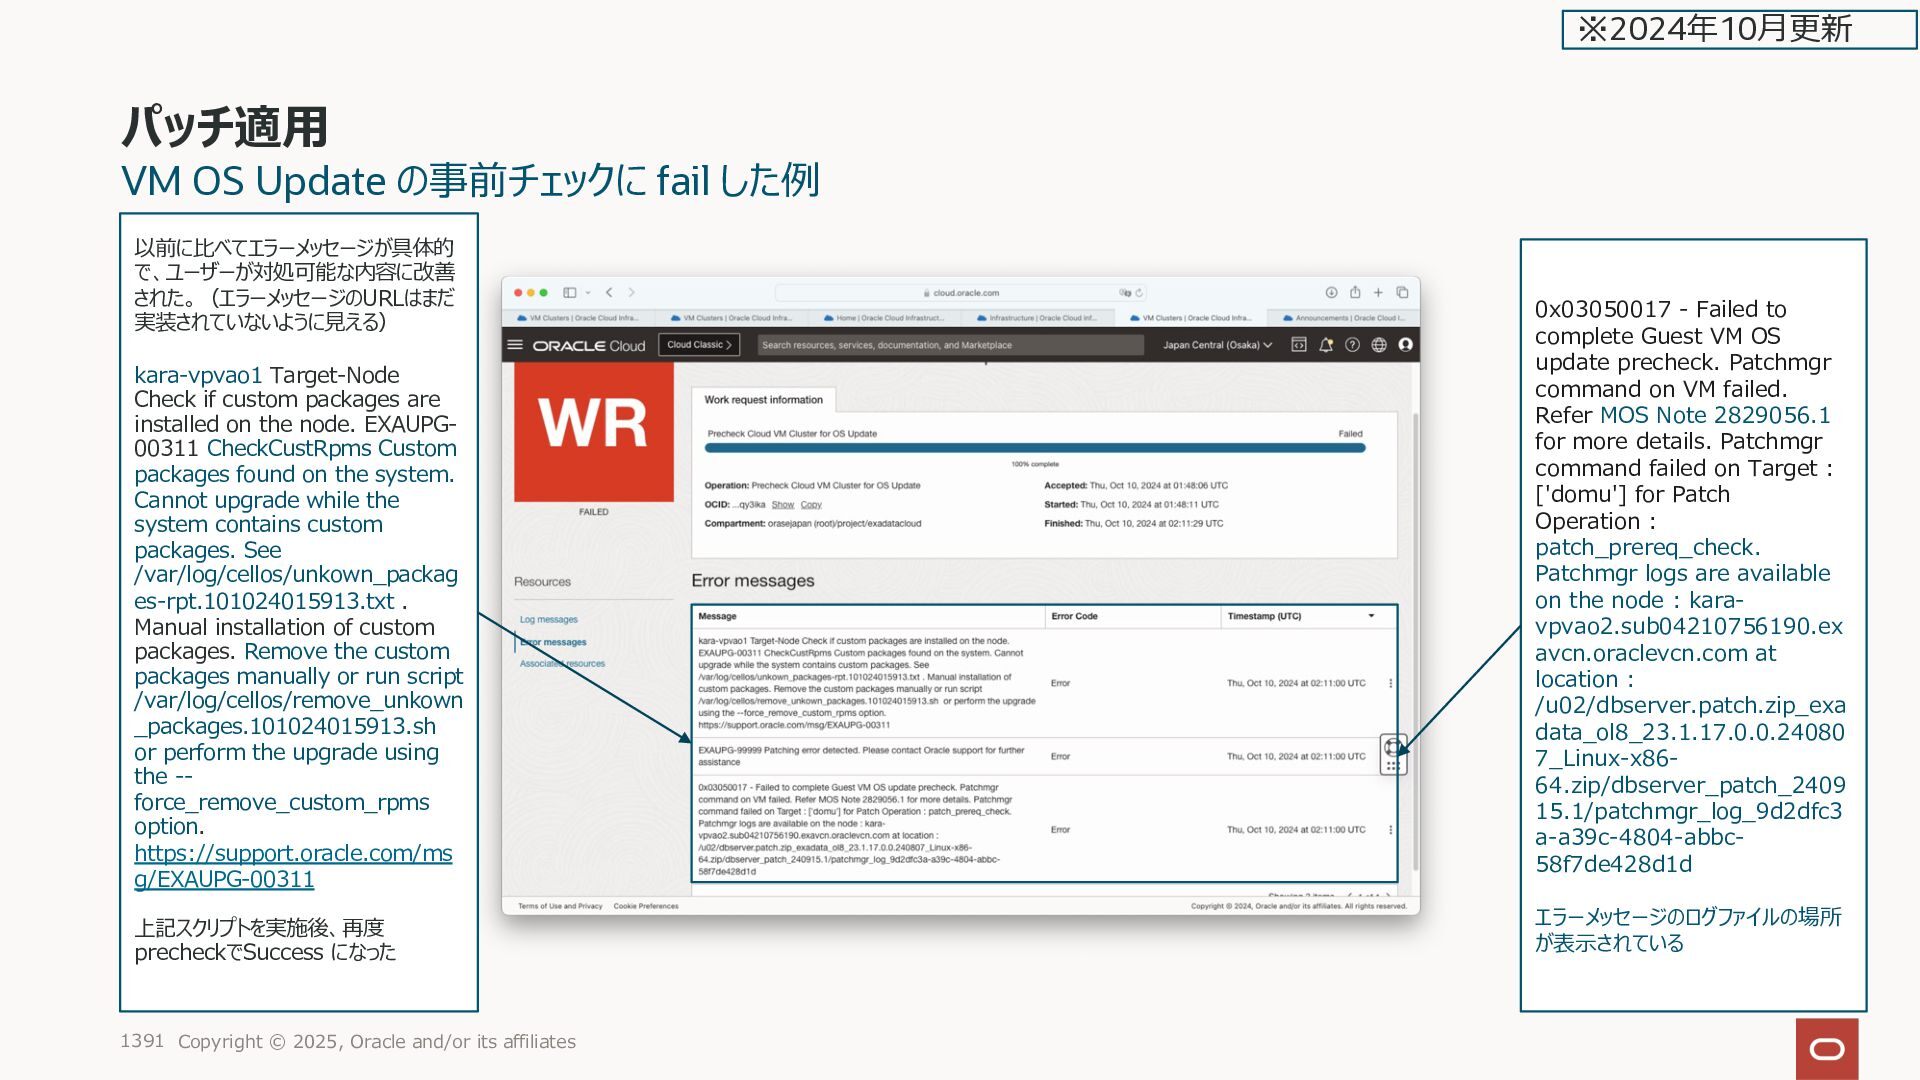Open the help question mark icon

(1352, 345)
